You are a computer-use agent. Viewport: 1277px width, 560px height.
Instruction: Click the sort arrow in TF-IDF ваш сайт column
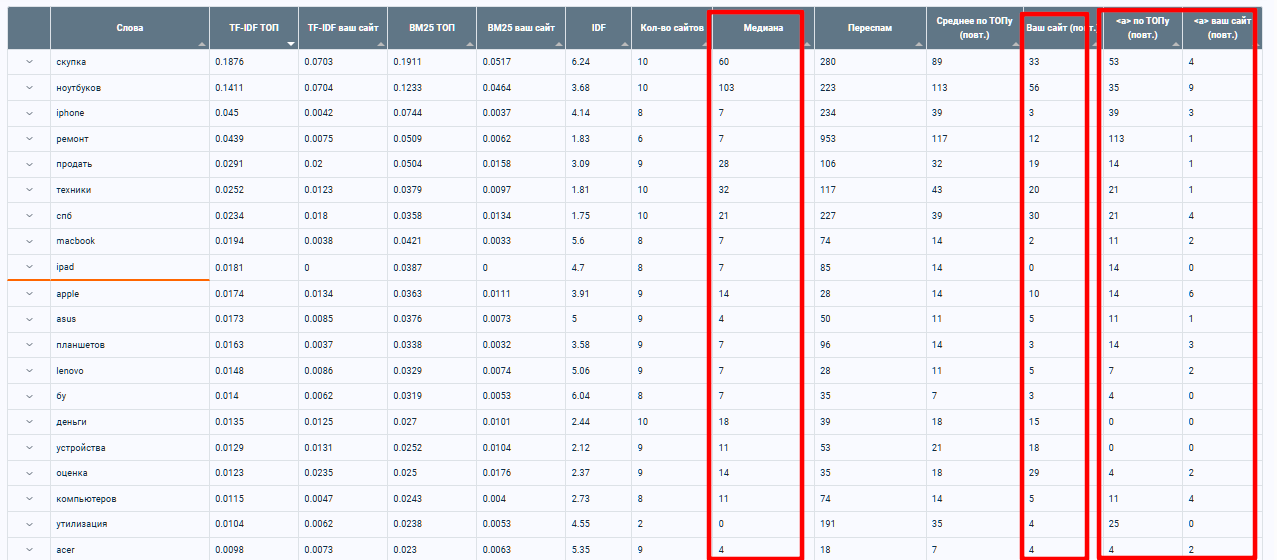[380, 45]
